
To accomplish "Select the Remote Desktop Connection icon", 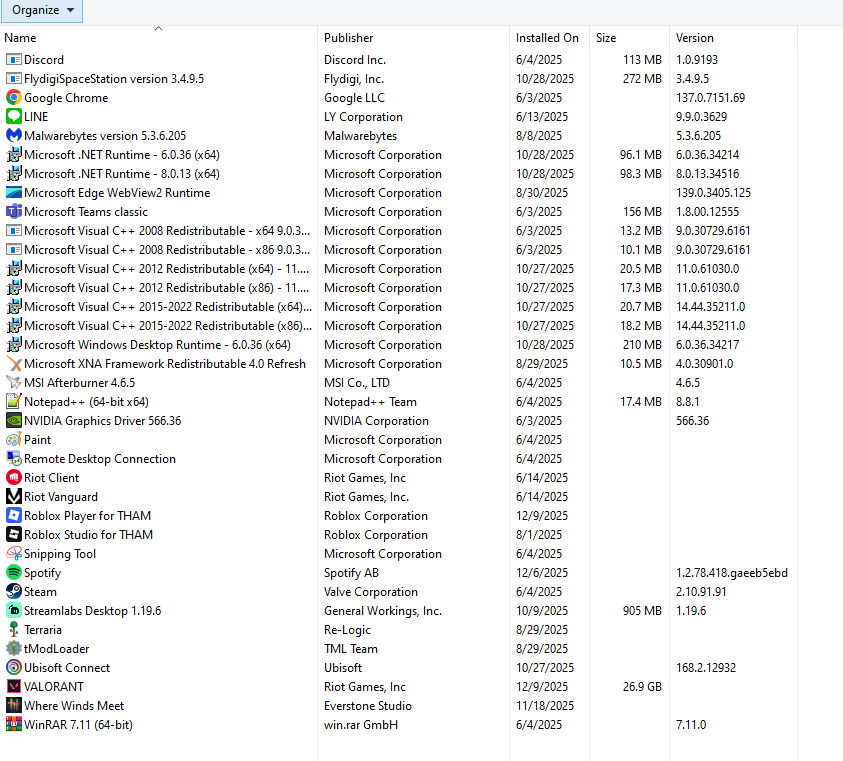I will pos(13,459).
